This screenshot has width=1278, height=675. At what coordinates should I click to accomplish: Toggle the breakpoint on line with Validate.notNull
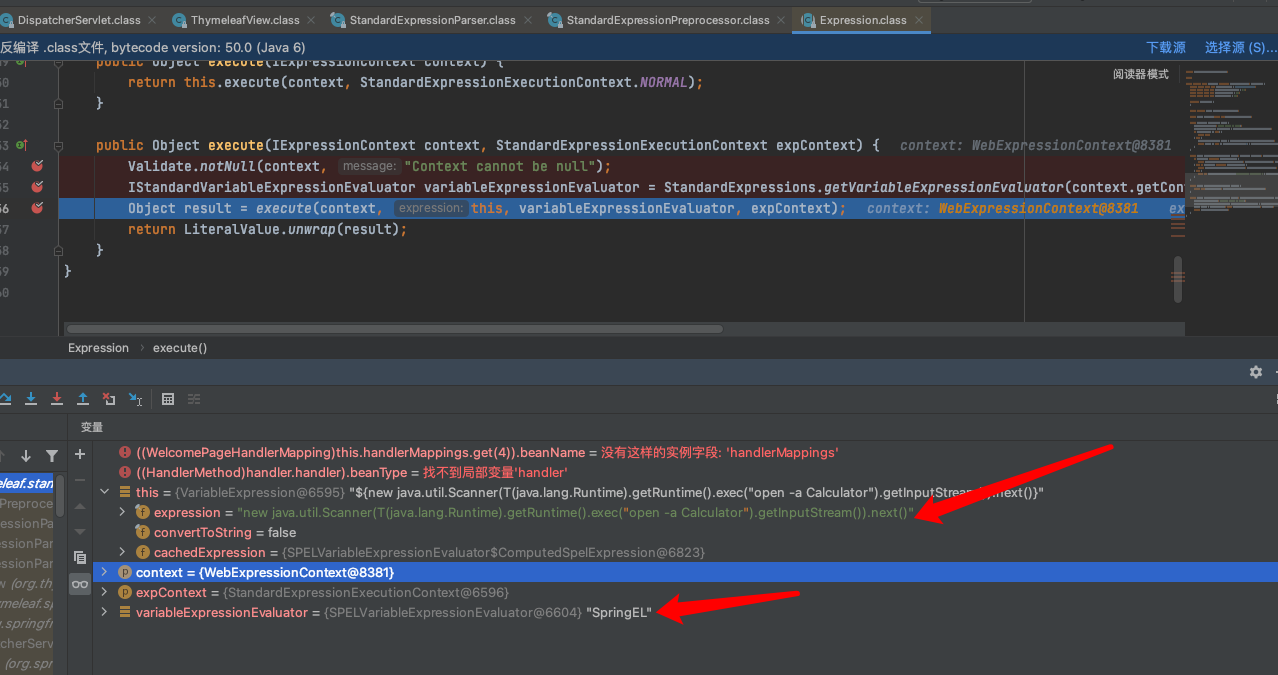pyautogui.click(x=37, y=166)
